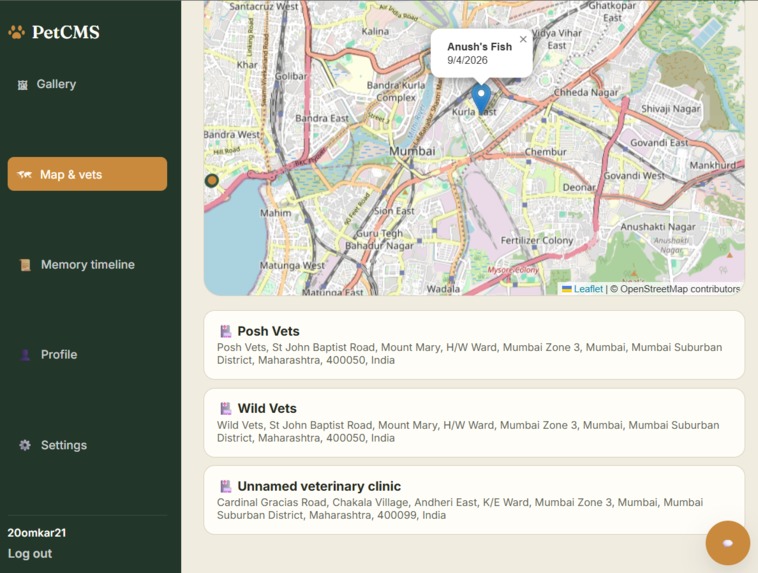The height and width of the screenshot is (573, 758).
Task: Click the Bandra East map label
Action: tap(321, 118)
